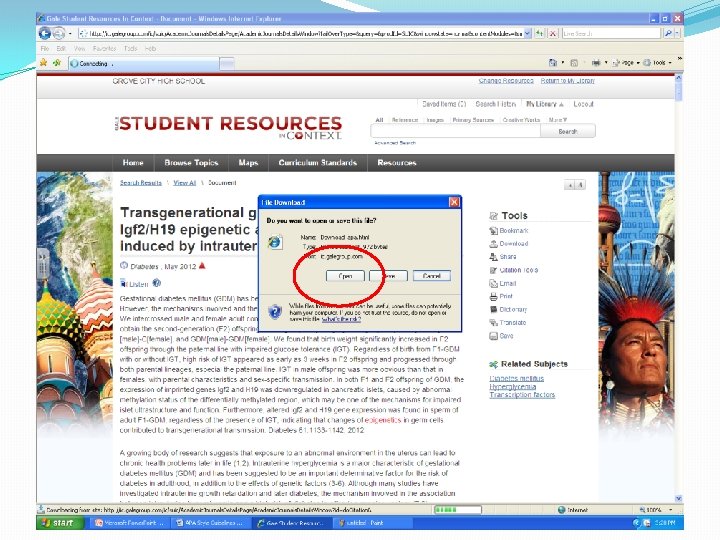
Task: Click the red Stop loading icon
Action: click(x=553, y=33)
